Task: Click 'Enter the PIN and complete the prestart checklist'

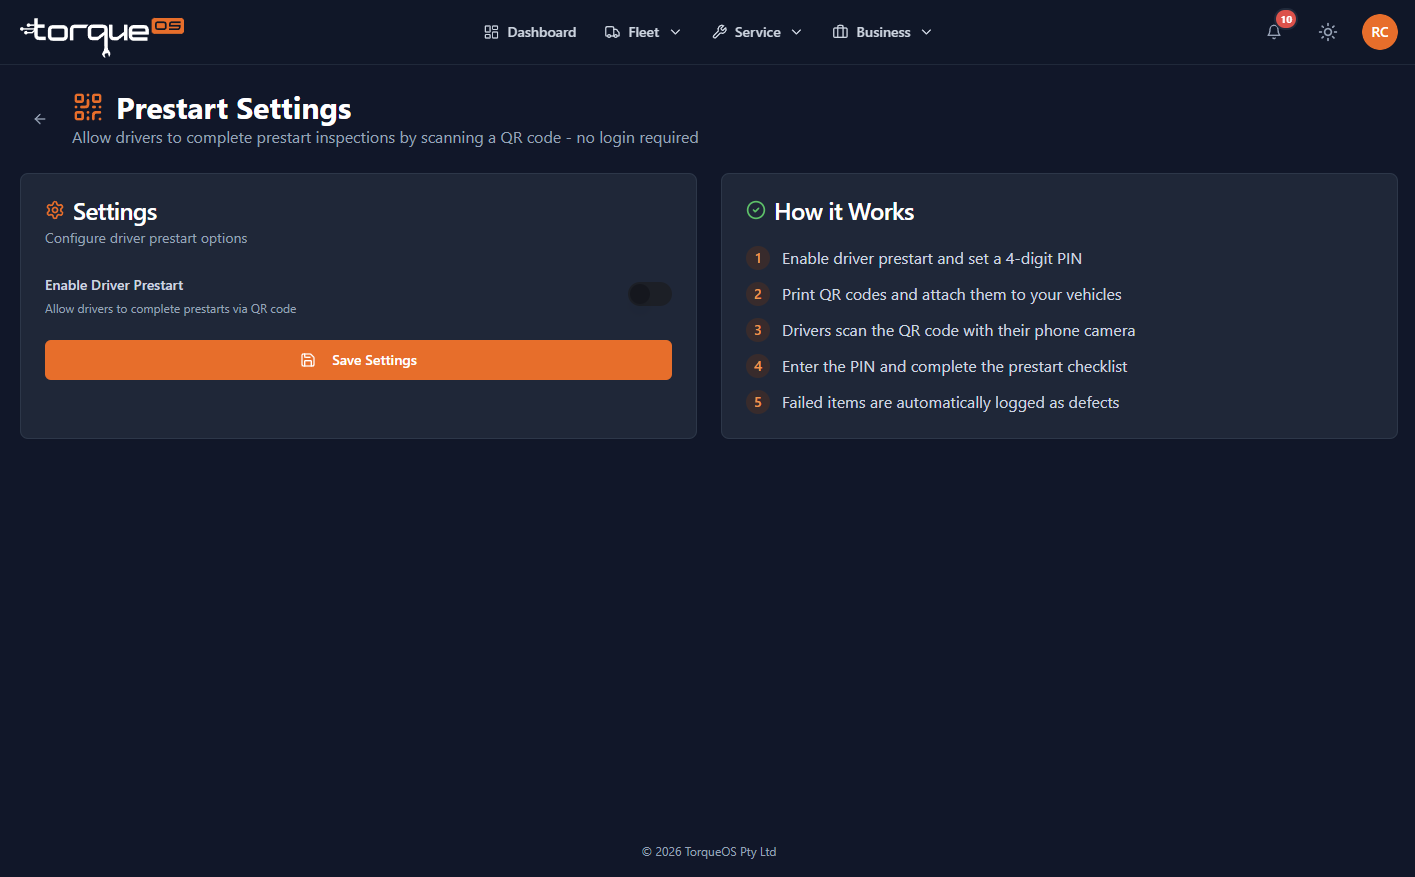Action: (x=954, y=366)
